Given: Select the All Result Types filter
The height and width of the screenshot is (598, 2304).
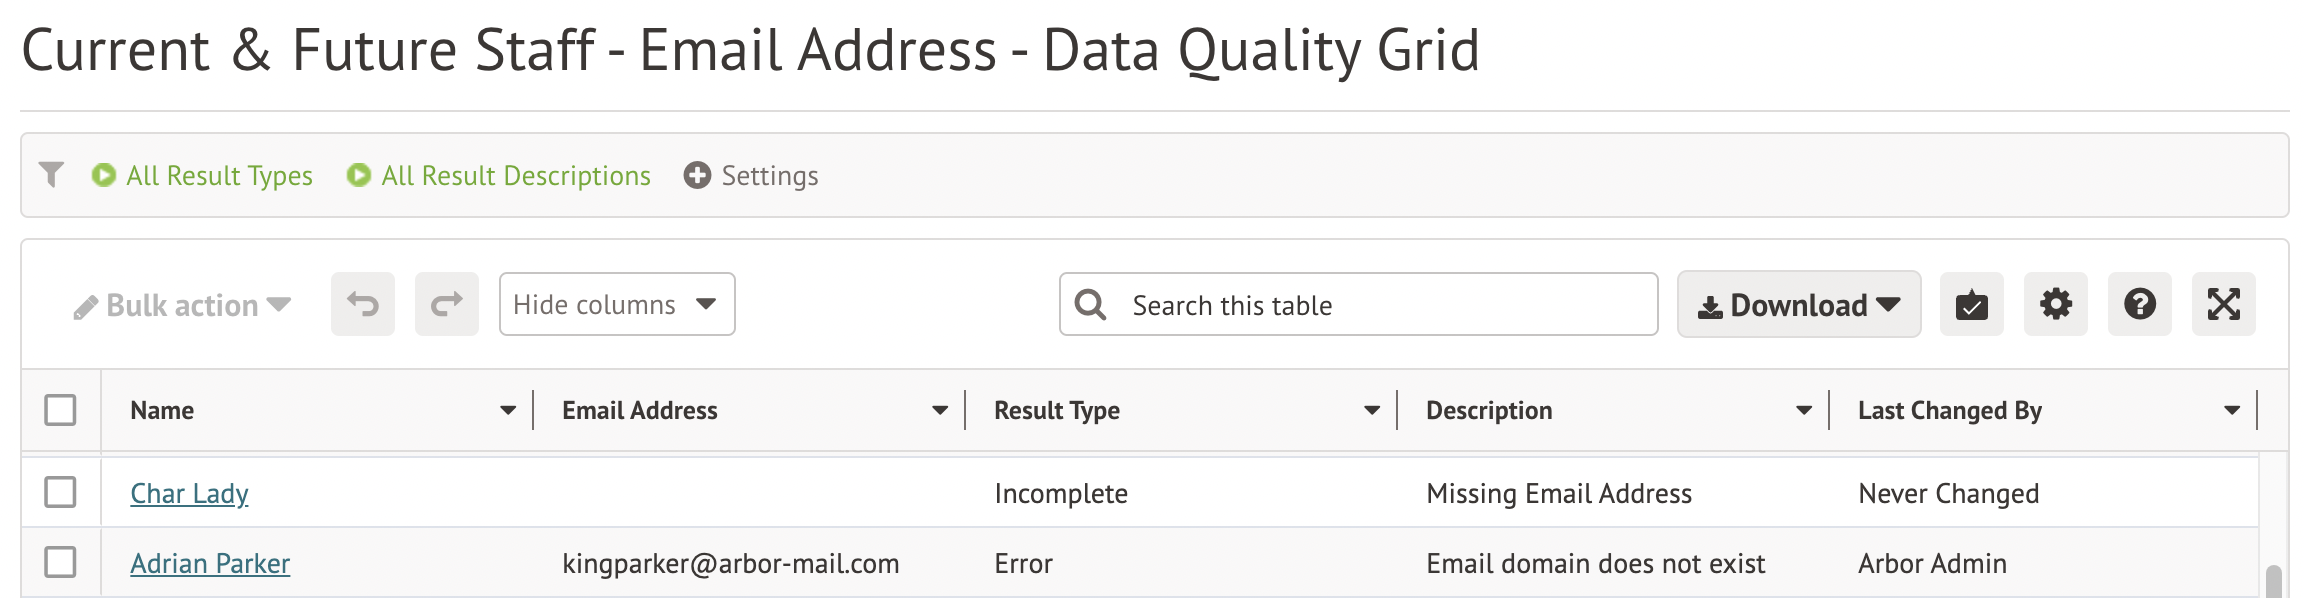Looking at the screenshot, I should pos(202,176).
